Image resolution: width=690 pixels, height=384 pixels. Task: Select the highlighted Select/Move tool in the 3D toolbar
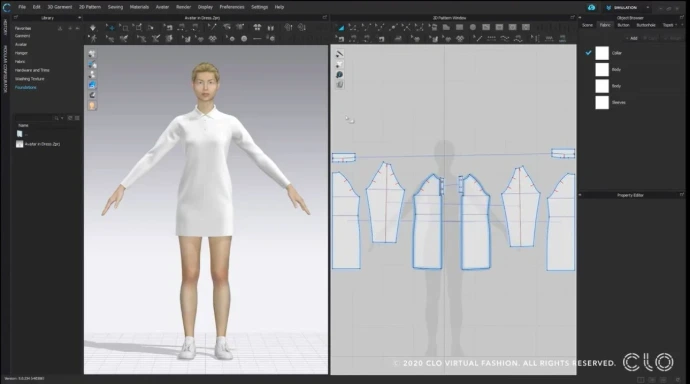click(110, 27)
